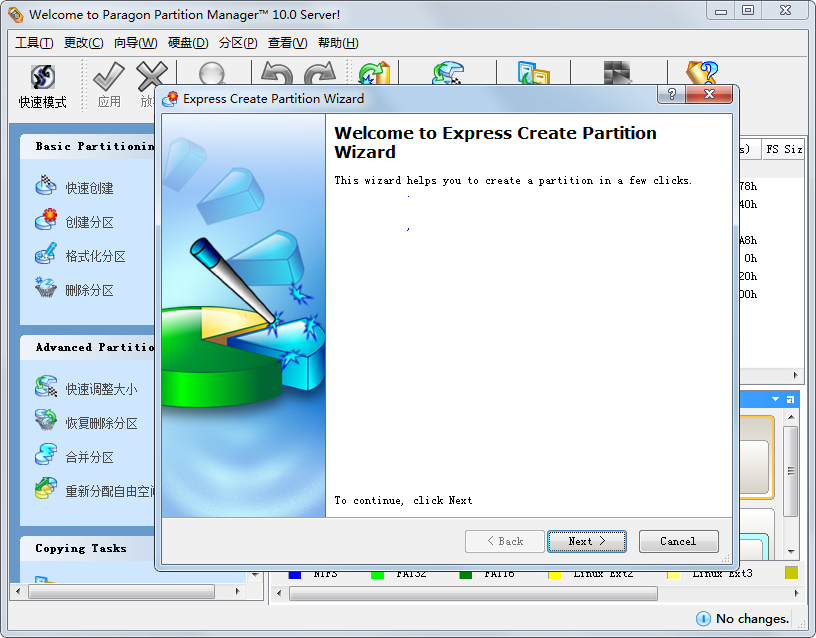
Task: Open the help question mark toolbar icon
Action: 701,74
